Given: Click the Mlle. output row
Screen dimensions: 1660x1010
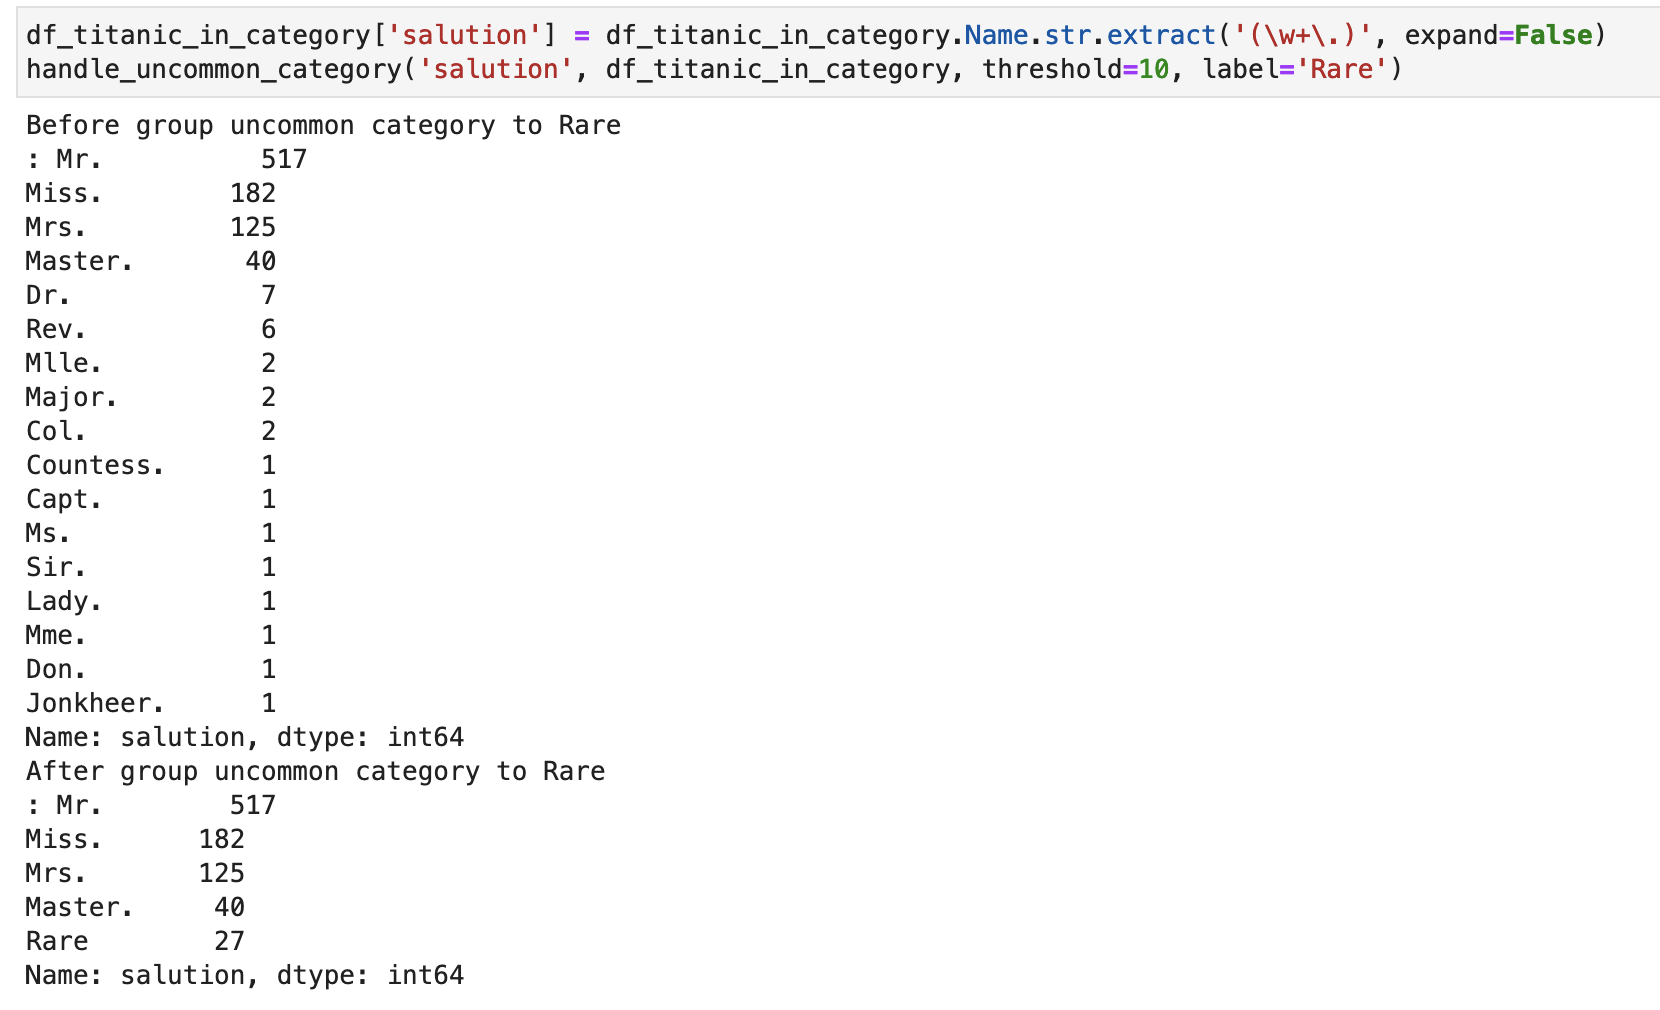Looking at the screenshot, I should coord(151,363).
